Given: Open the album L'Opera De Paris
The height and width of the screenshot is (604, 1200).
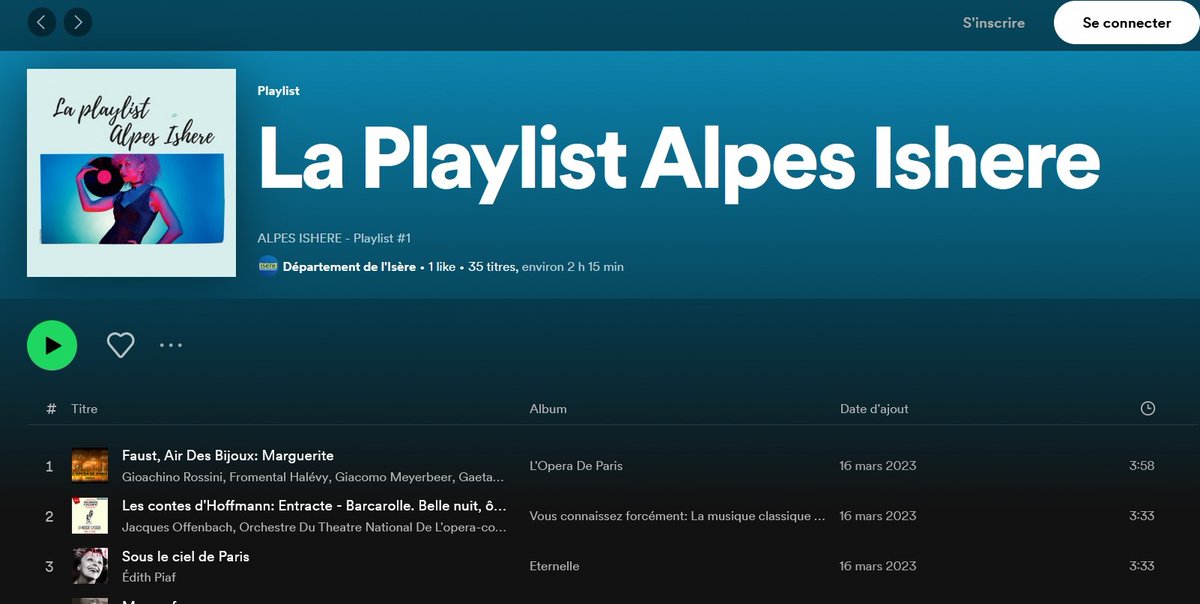Looking at the screenshot, I should tap(575, 466).
